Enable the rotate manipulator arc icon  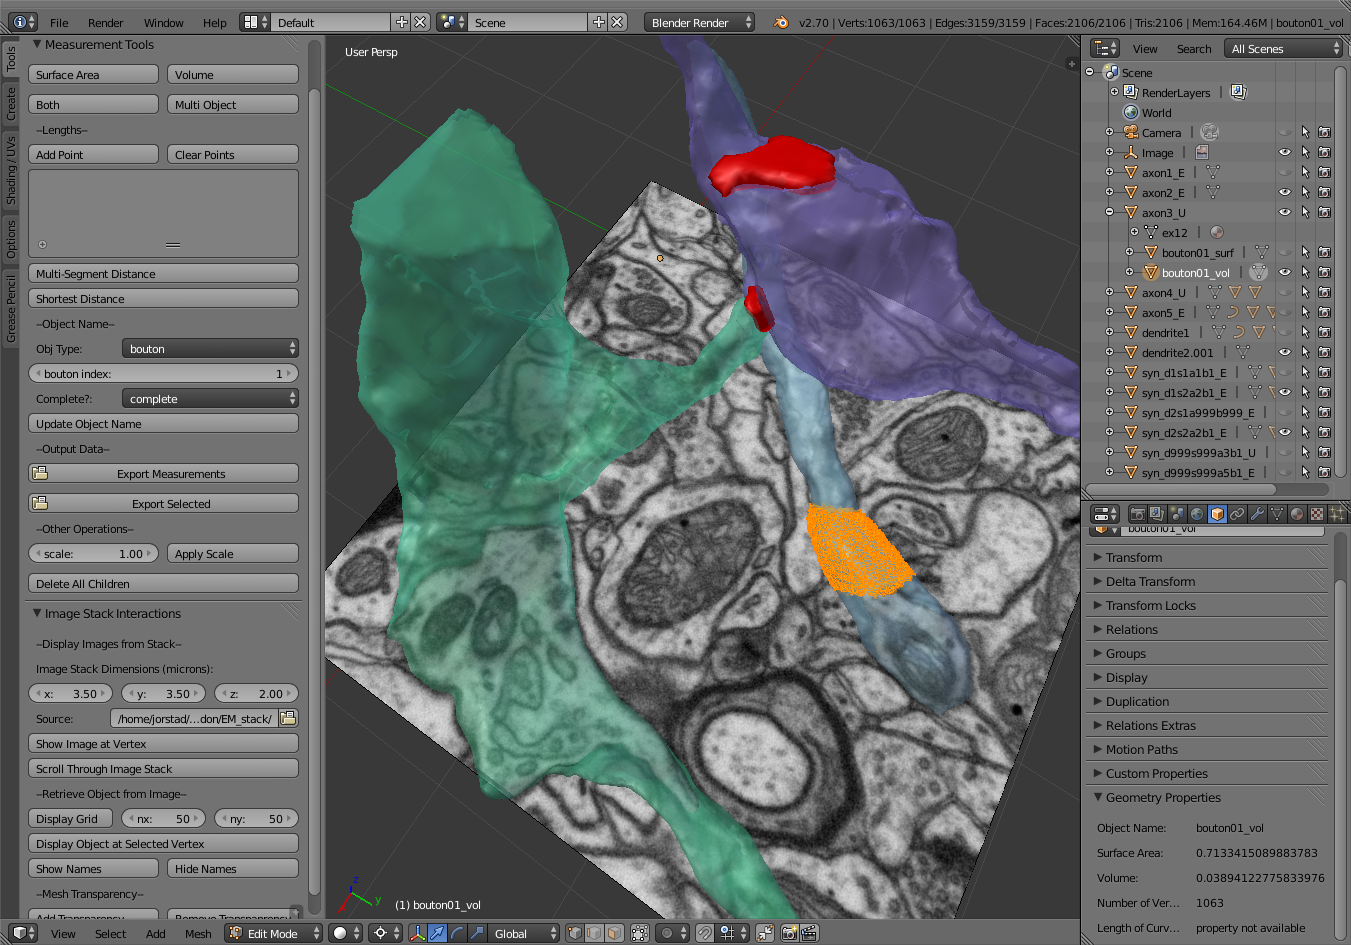pos(457,933)
